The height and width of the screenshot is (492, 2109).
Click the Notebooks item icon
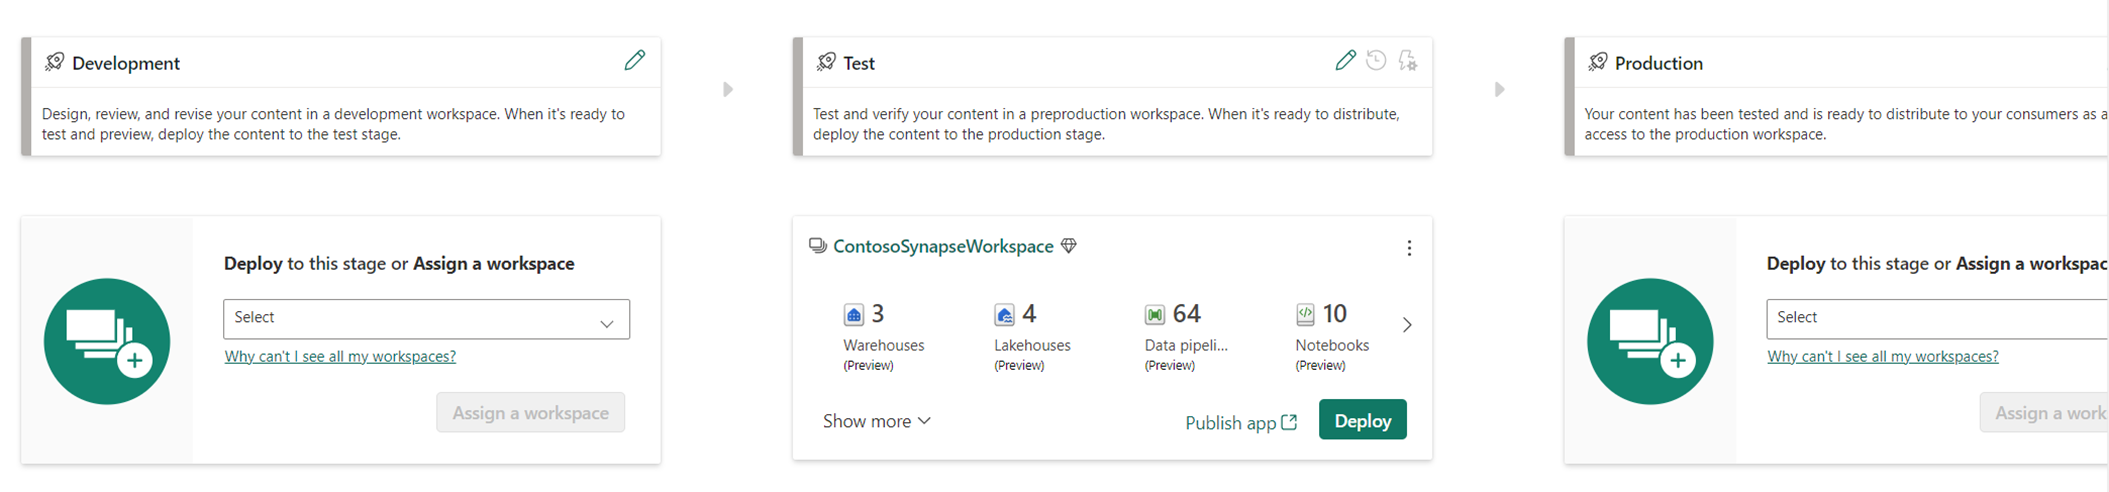click(x=1305, y=315)
